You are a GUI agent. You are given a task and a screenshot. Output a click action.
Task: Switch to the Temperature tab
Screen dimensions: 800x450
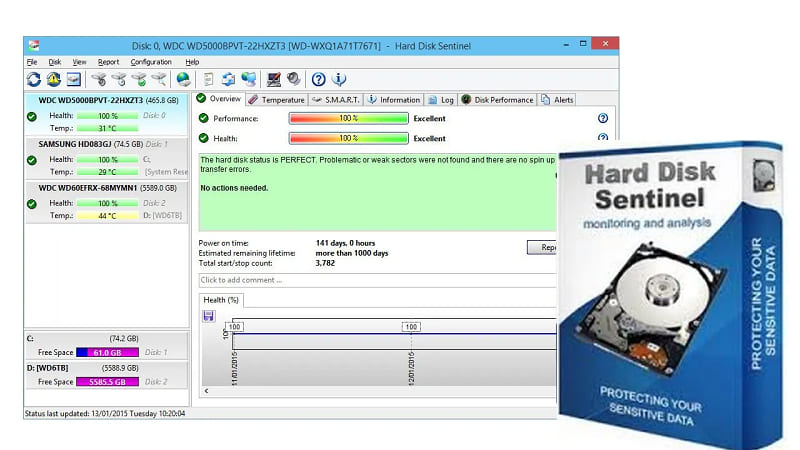[x=277, y=100]
